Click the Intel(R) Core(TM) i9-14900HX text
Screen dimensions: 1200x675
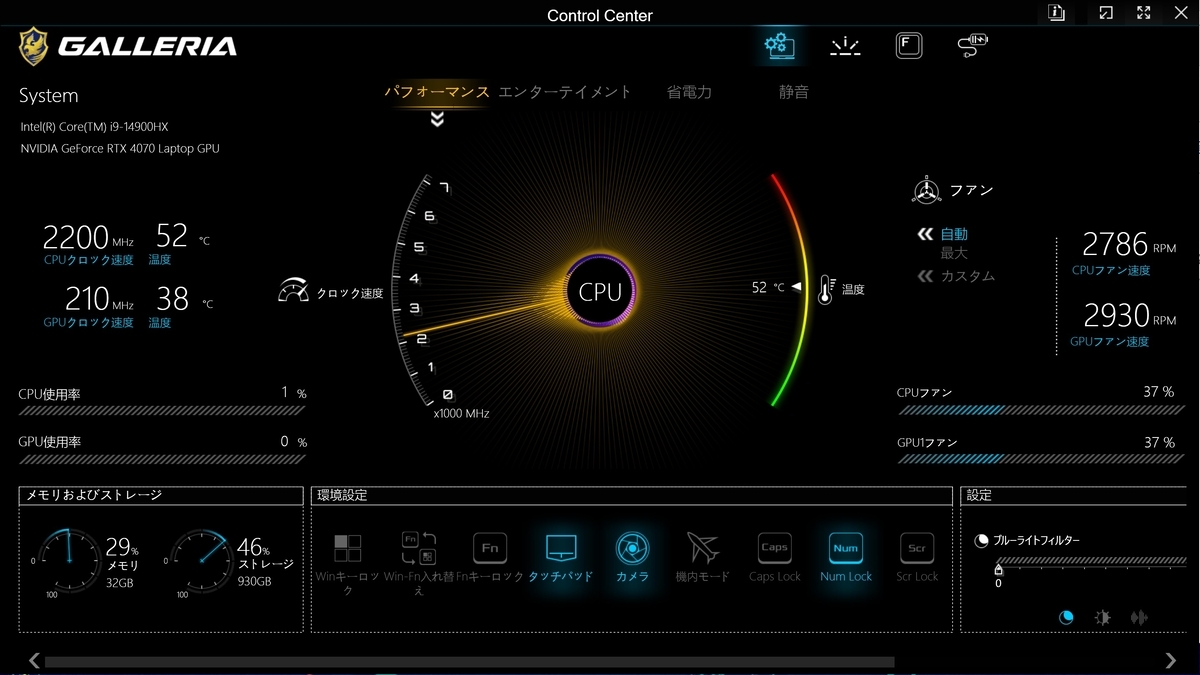94,127
